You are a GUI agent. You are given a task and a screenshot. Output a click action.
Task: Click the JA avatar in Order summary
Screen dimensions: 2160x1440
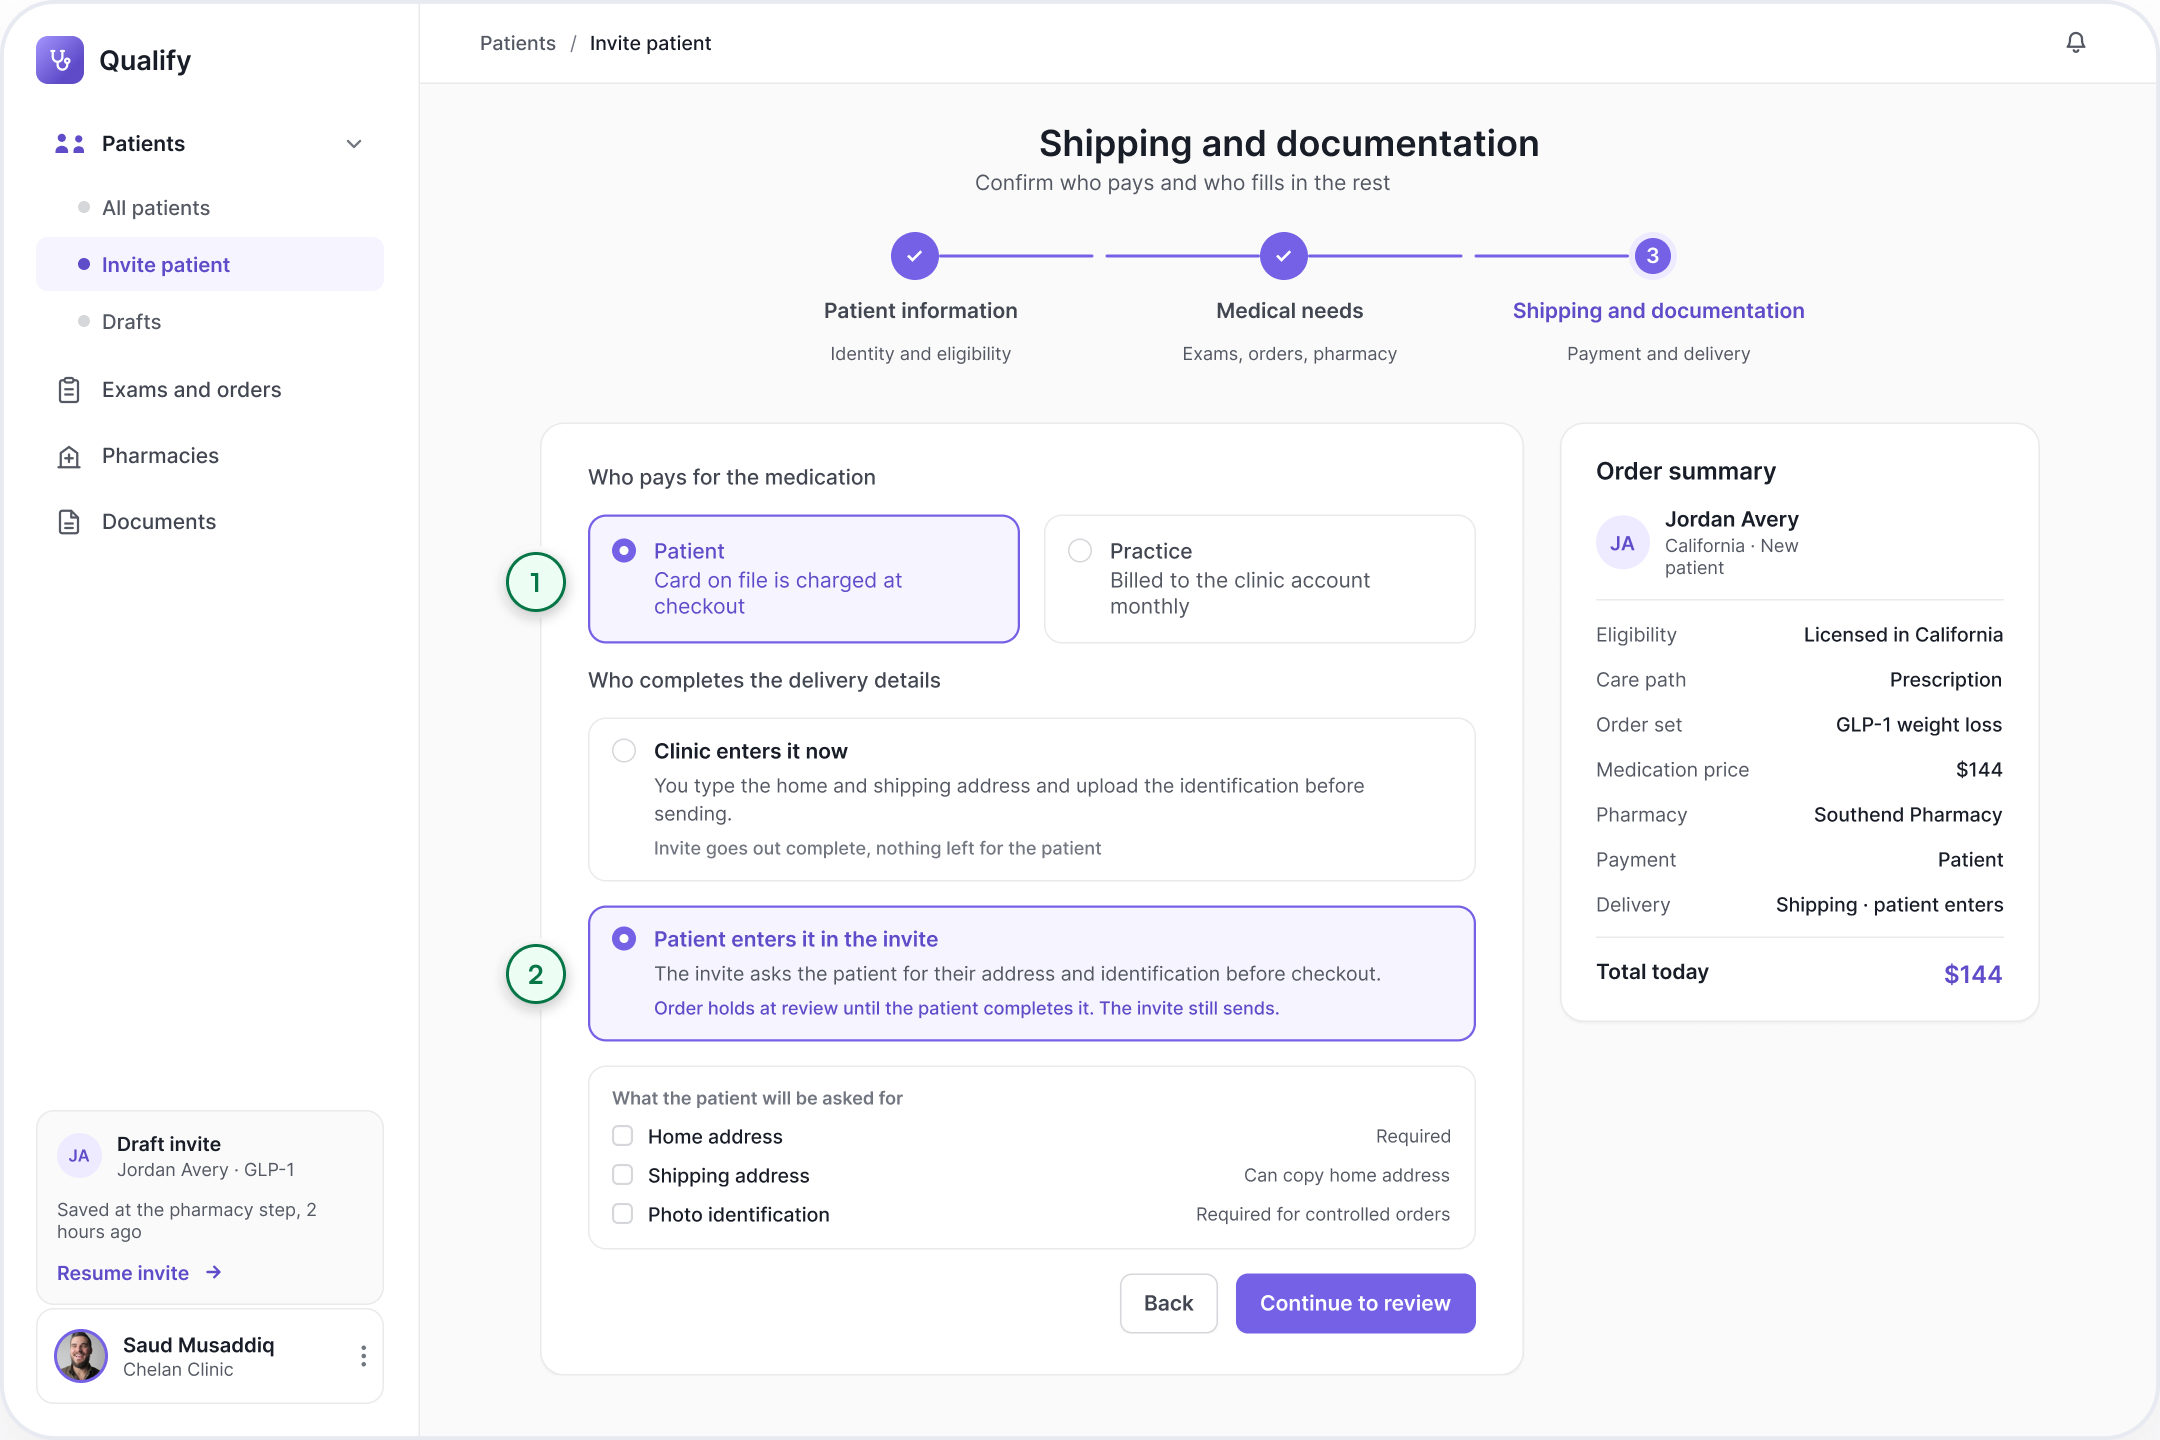click(x=1622, y=543)
